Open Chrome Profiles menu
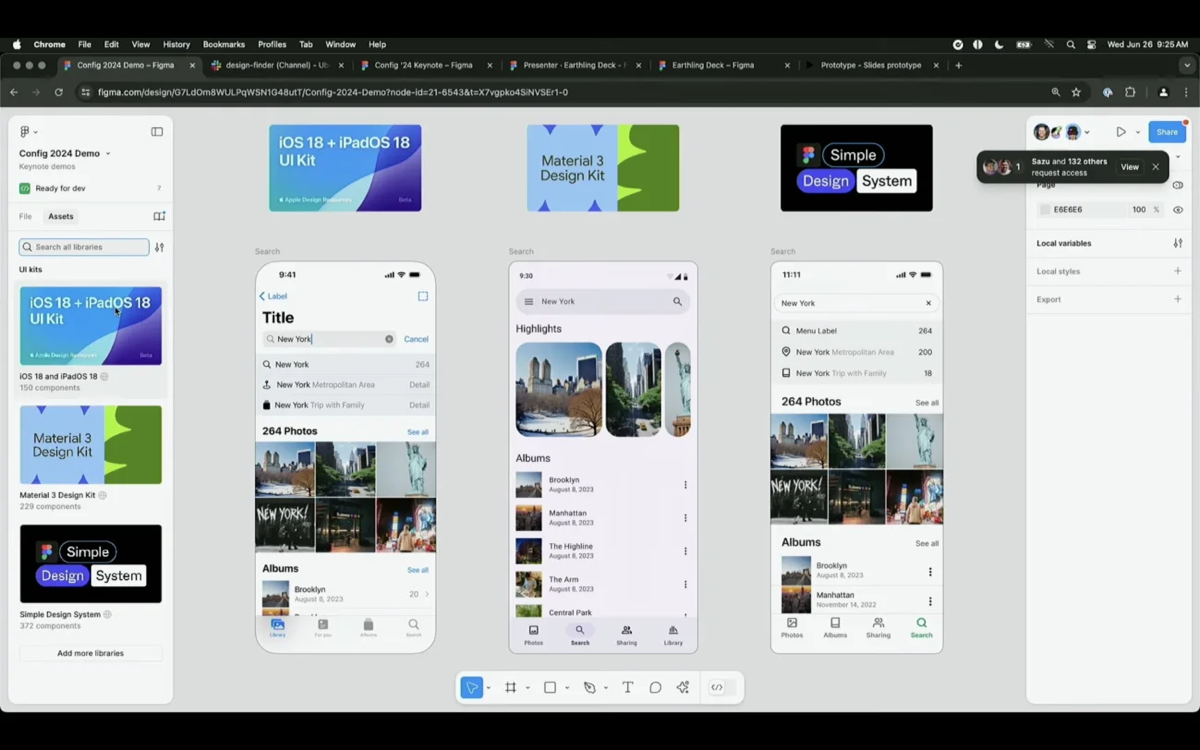The height and width of the screenshot is (750, 1200). 272,45
